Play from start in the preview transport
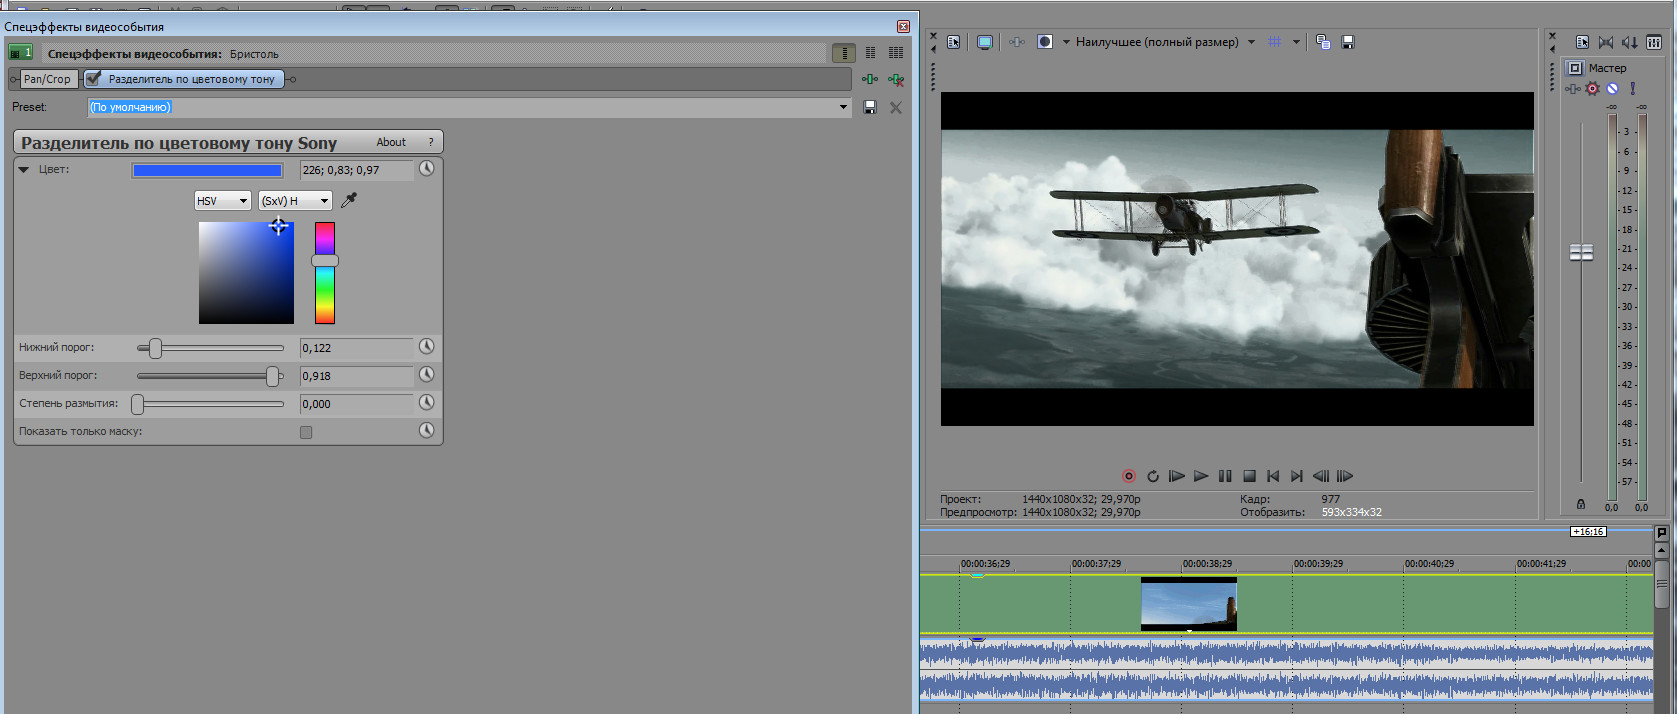The image size is (1677, 714). [1177, 476]
